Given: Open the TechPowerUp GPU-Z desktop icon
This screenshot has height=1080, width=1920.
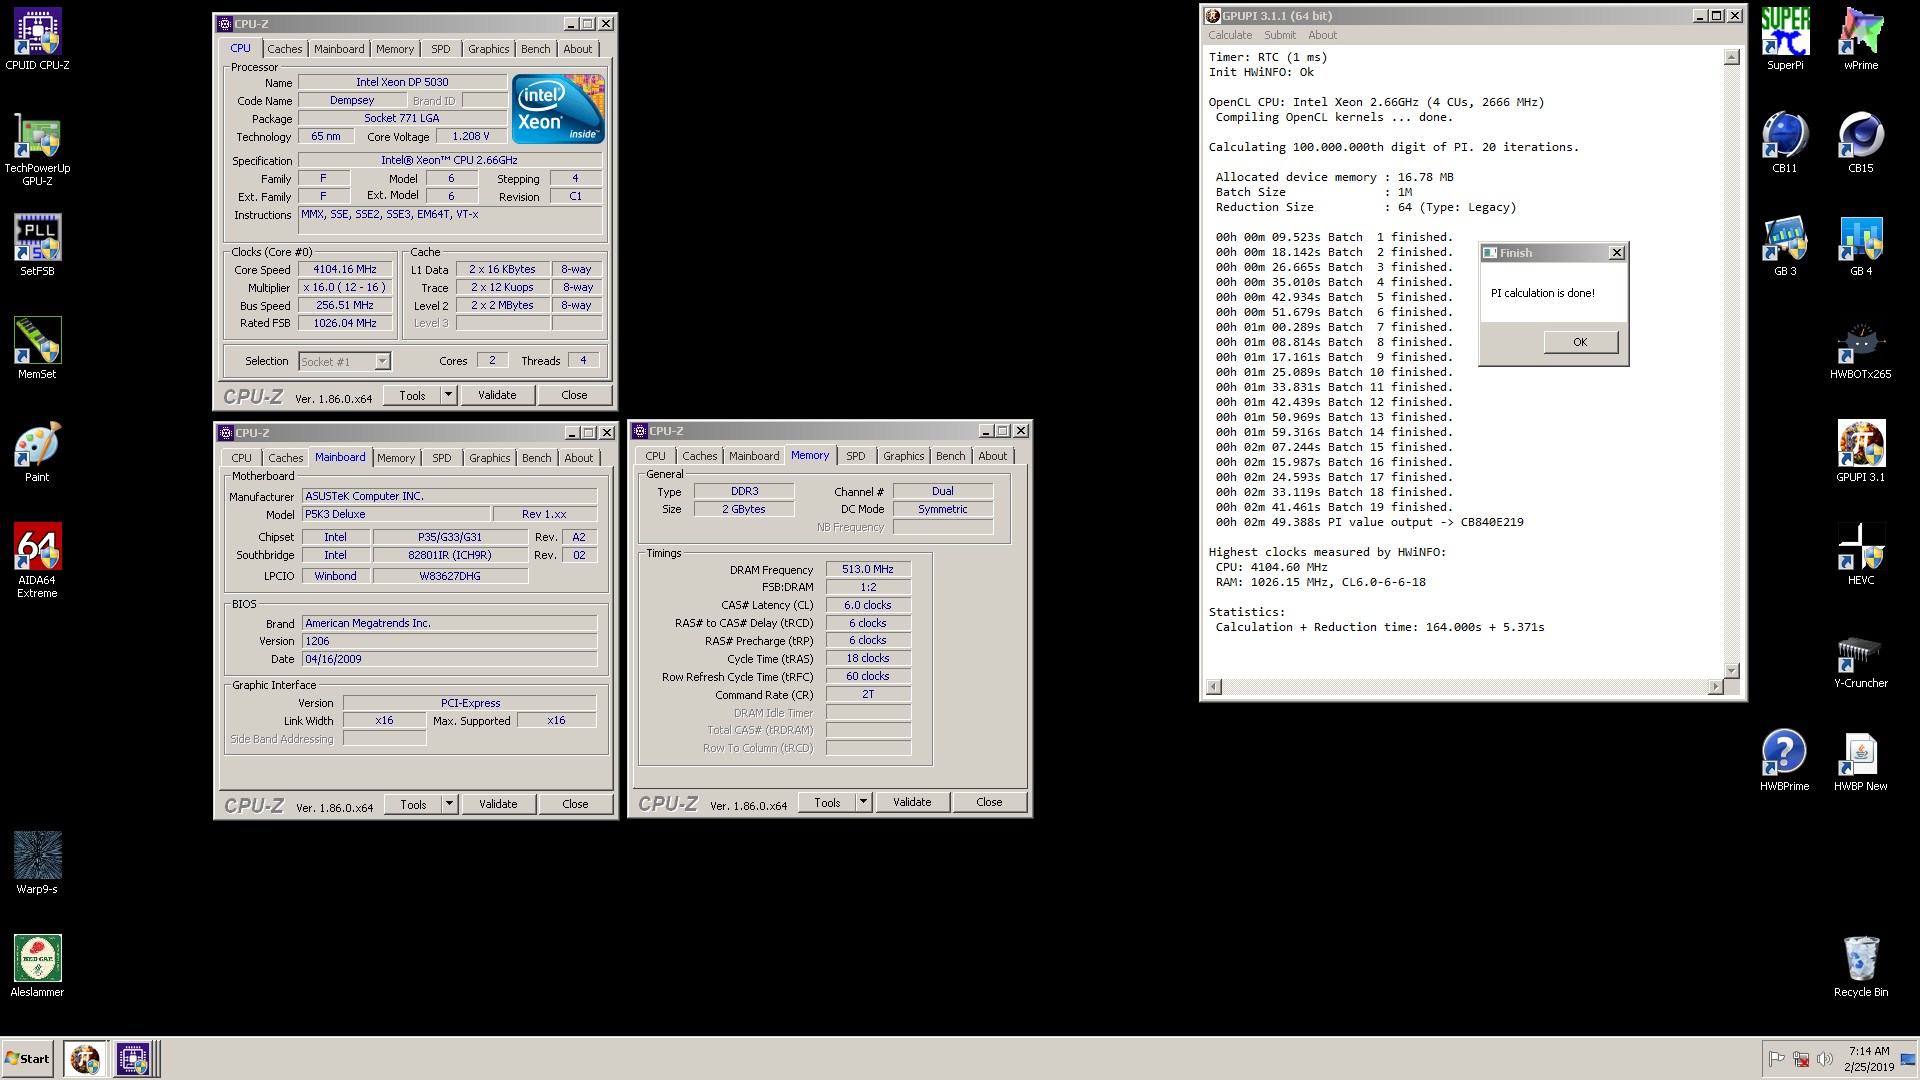Looking at the screenshot, I should click(x=37, y=150).
